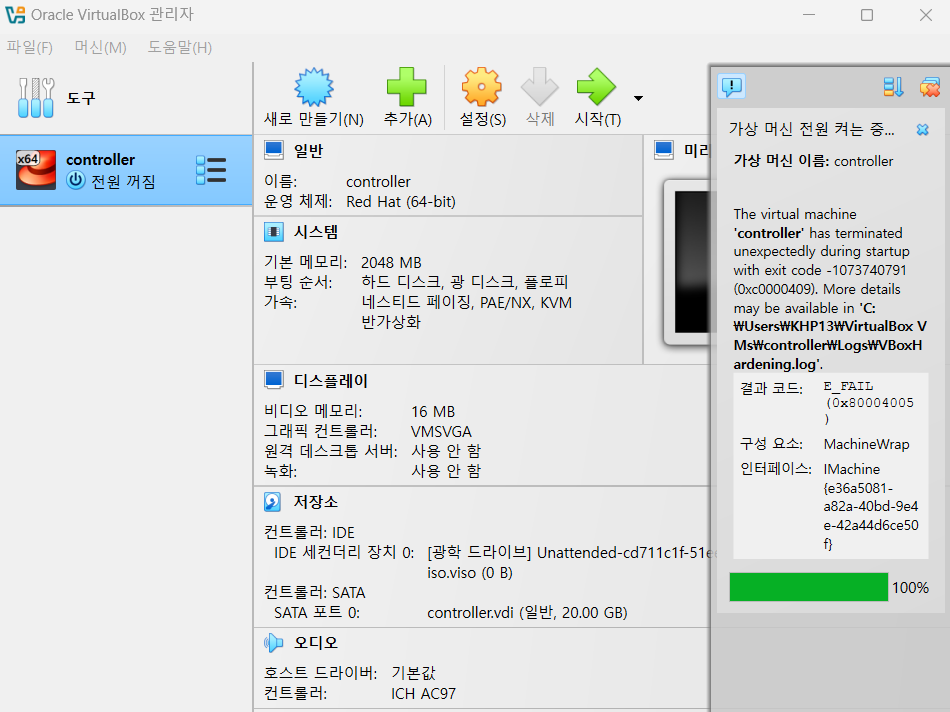Image resolution: width=950 pixels, height=712 pixels.
Task: Click the green plus 추가(A) icon
Action: pyautogui.click(x=407, y=87)
